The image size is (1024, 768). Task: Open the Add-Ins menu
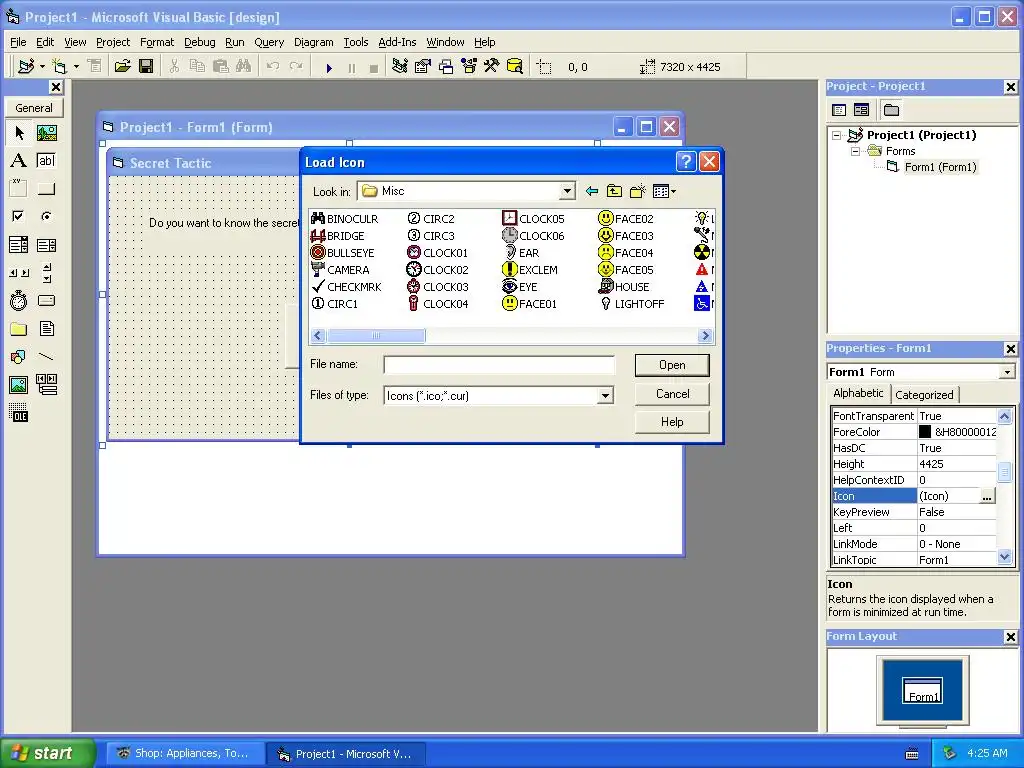397,42
